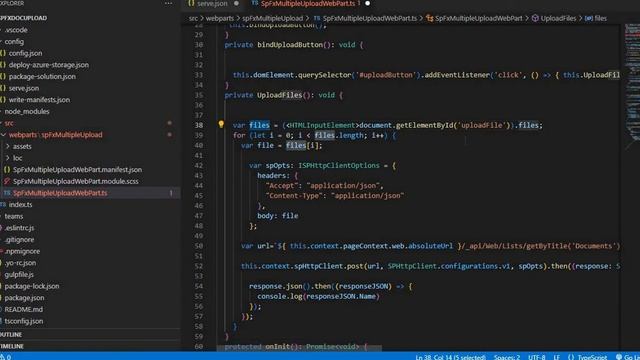Open index.ts file
Viewport: 640px width, 360px height.
click(x=20, y=204)
